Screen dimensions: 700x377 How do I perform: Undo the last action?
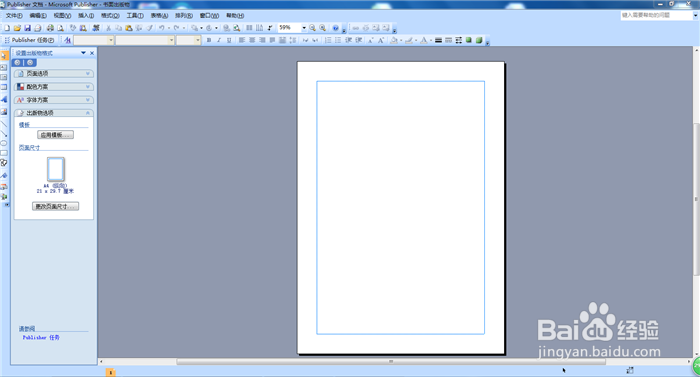coord(162,28)
